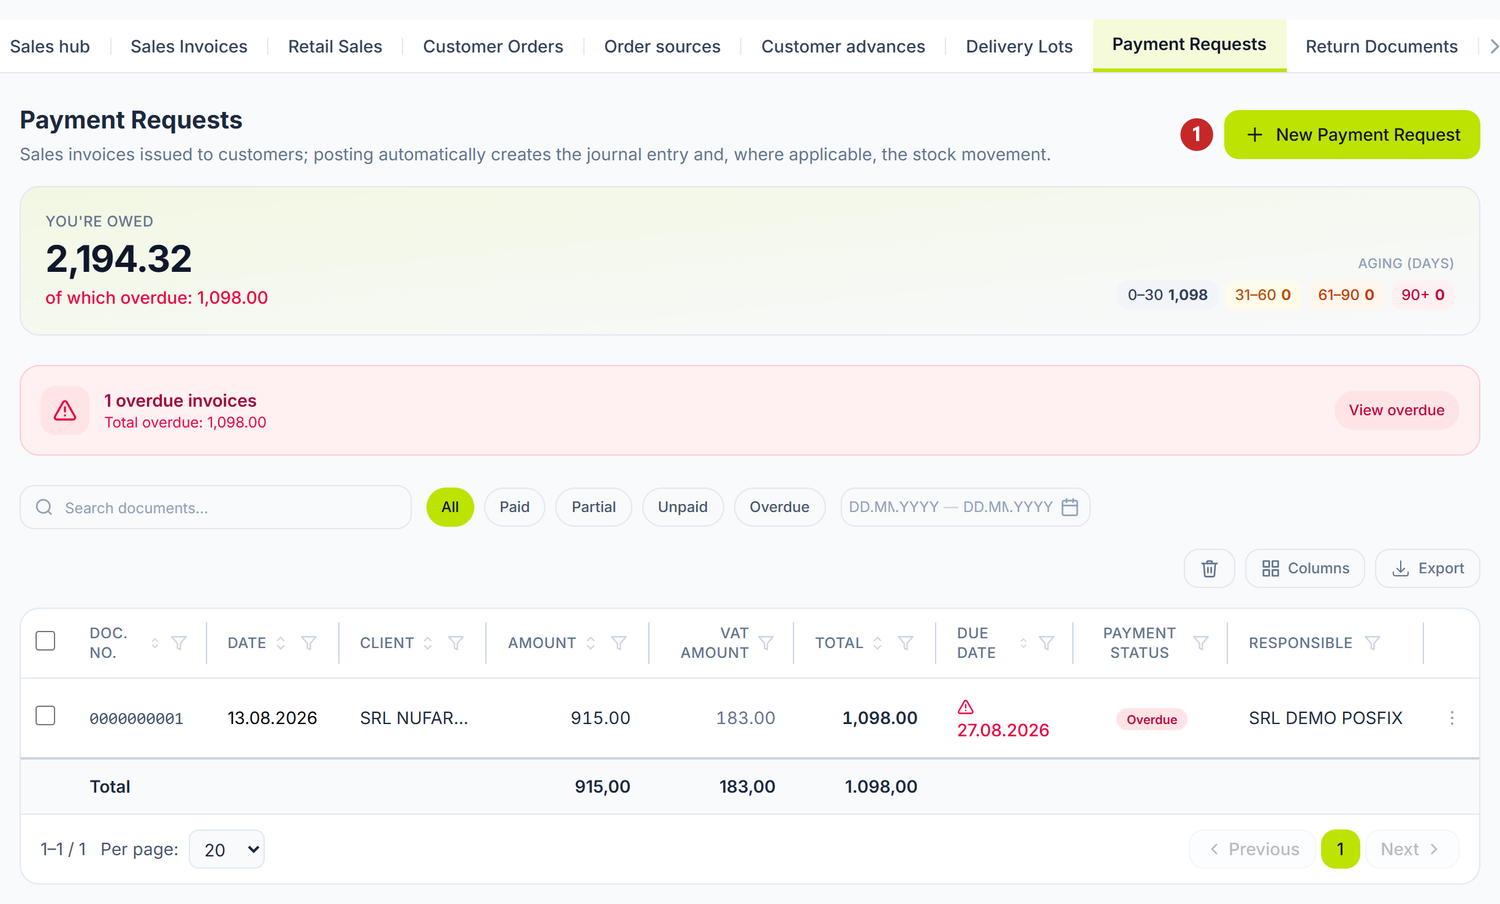Toggle select-all checkbox in table header
This screenshot has height=904, width=1500.
pos(45,640)
